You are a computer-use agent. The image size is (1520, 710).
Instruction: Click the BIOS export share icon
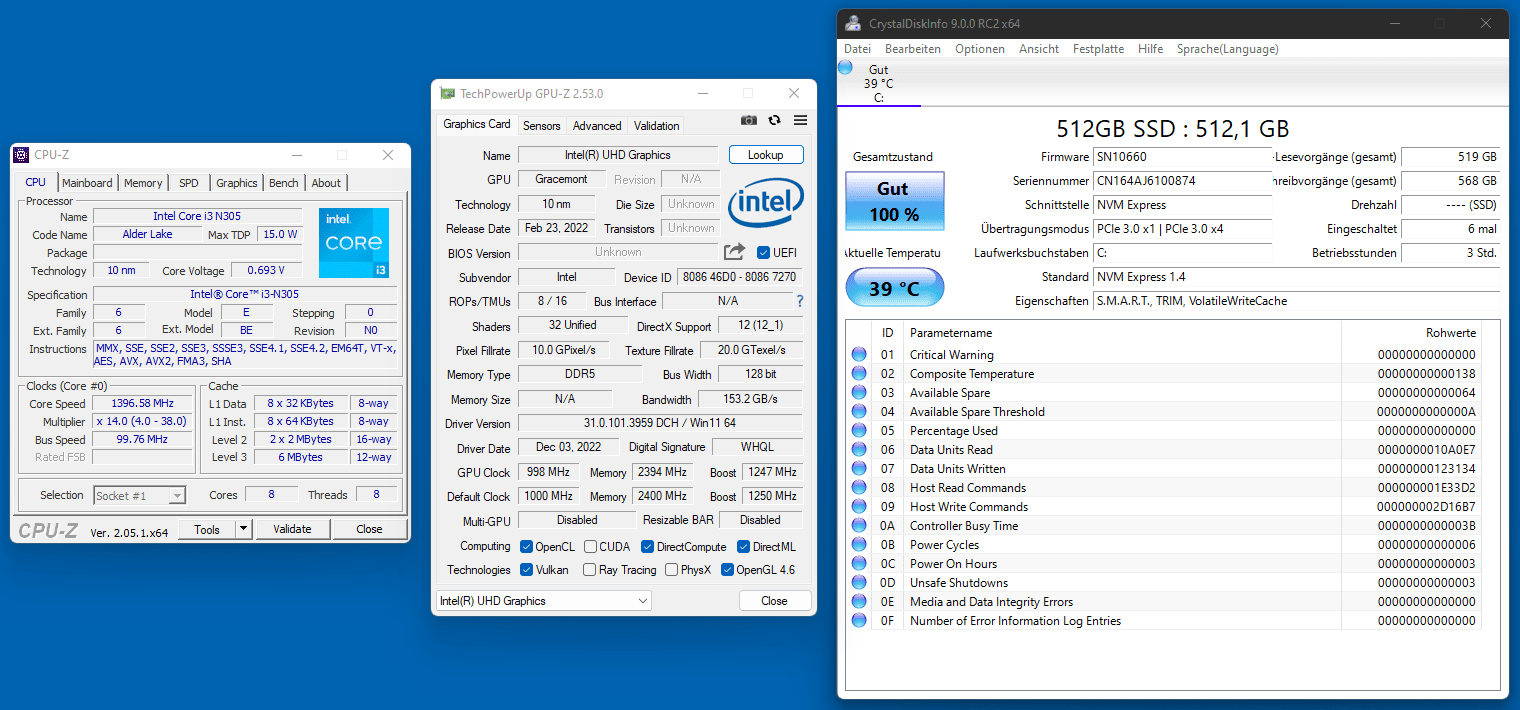coord(735,252)
